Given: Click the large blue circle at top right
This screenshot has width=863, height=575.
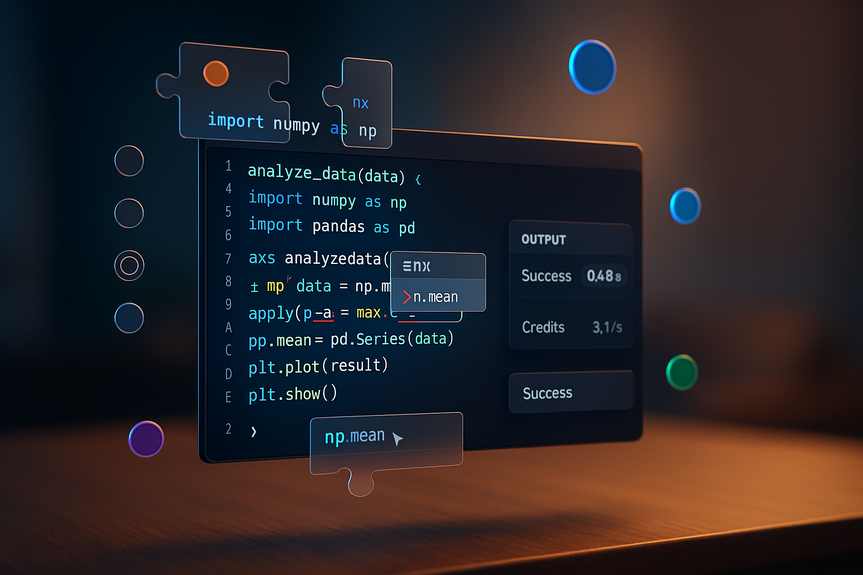Looking at the screenshot, I should pyautogui.click(x=592, y=66).
